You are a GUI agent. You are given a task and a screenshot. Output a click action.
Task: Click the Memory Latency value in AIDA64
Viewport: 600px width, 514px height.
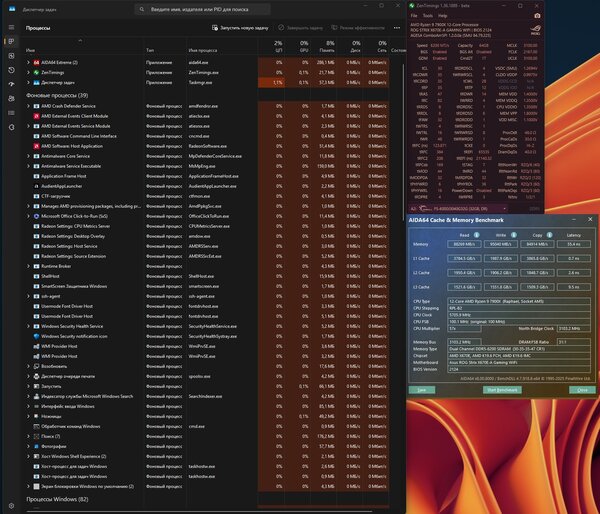coord(574,244)
